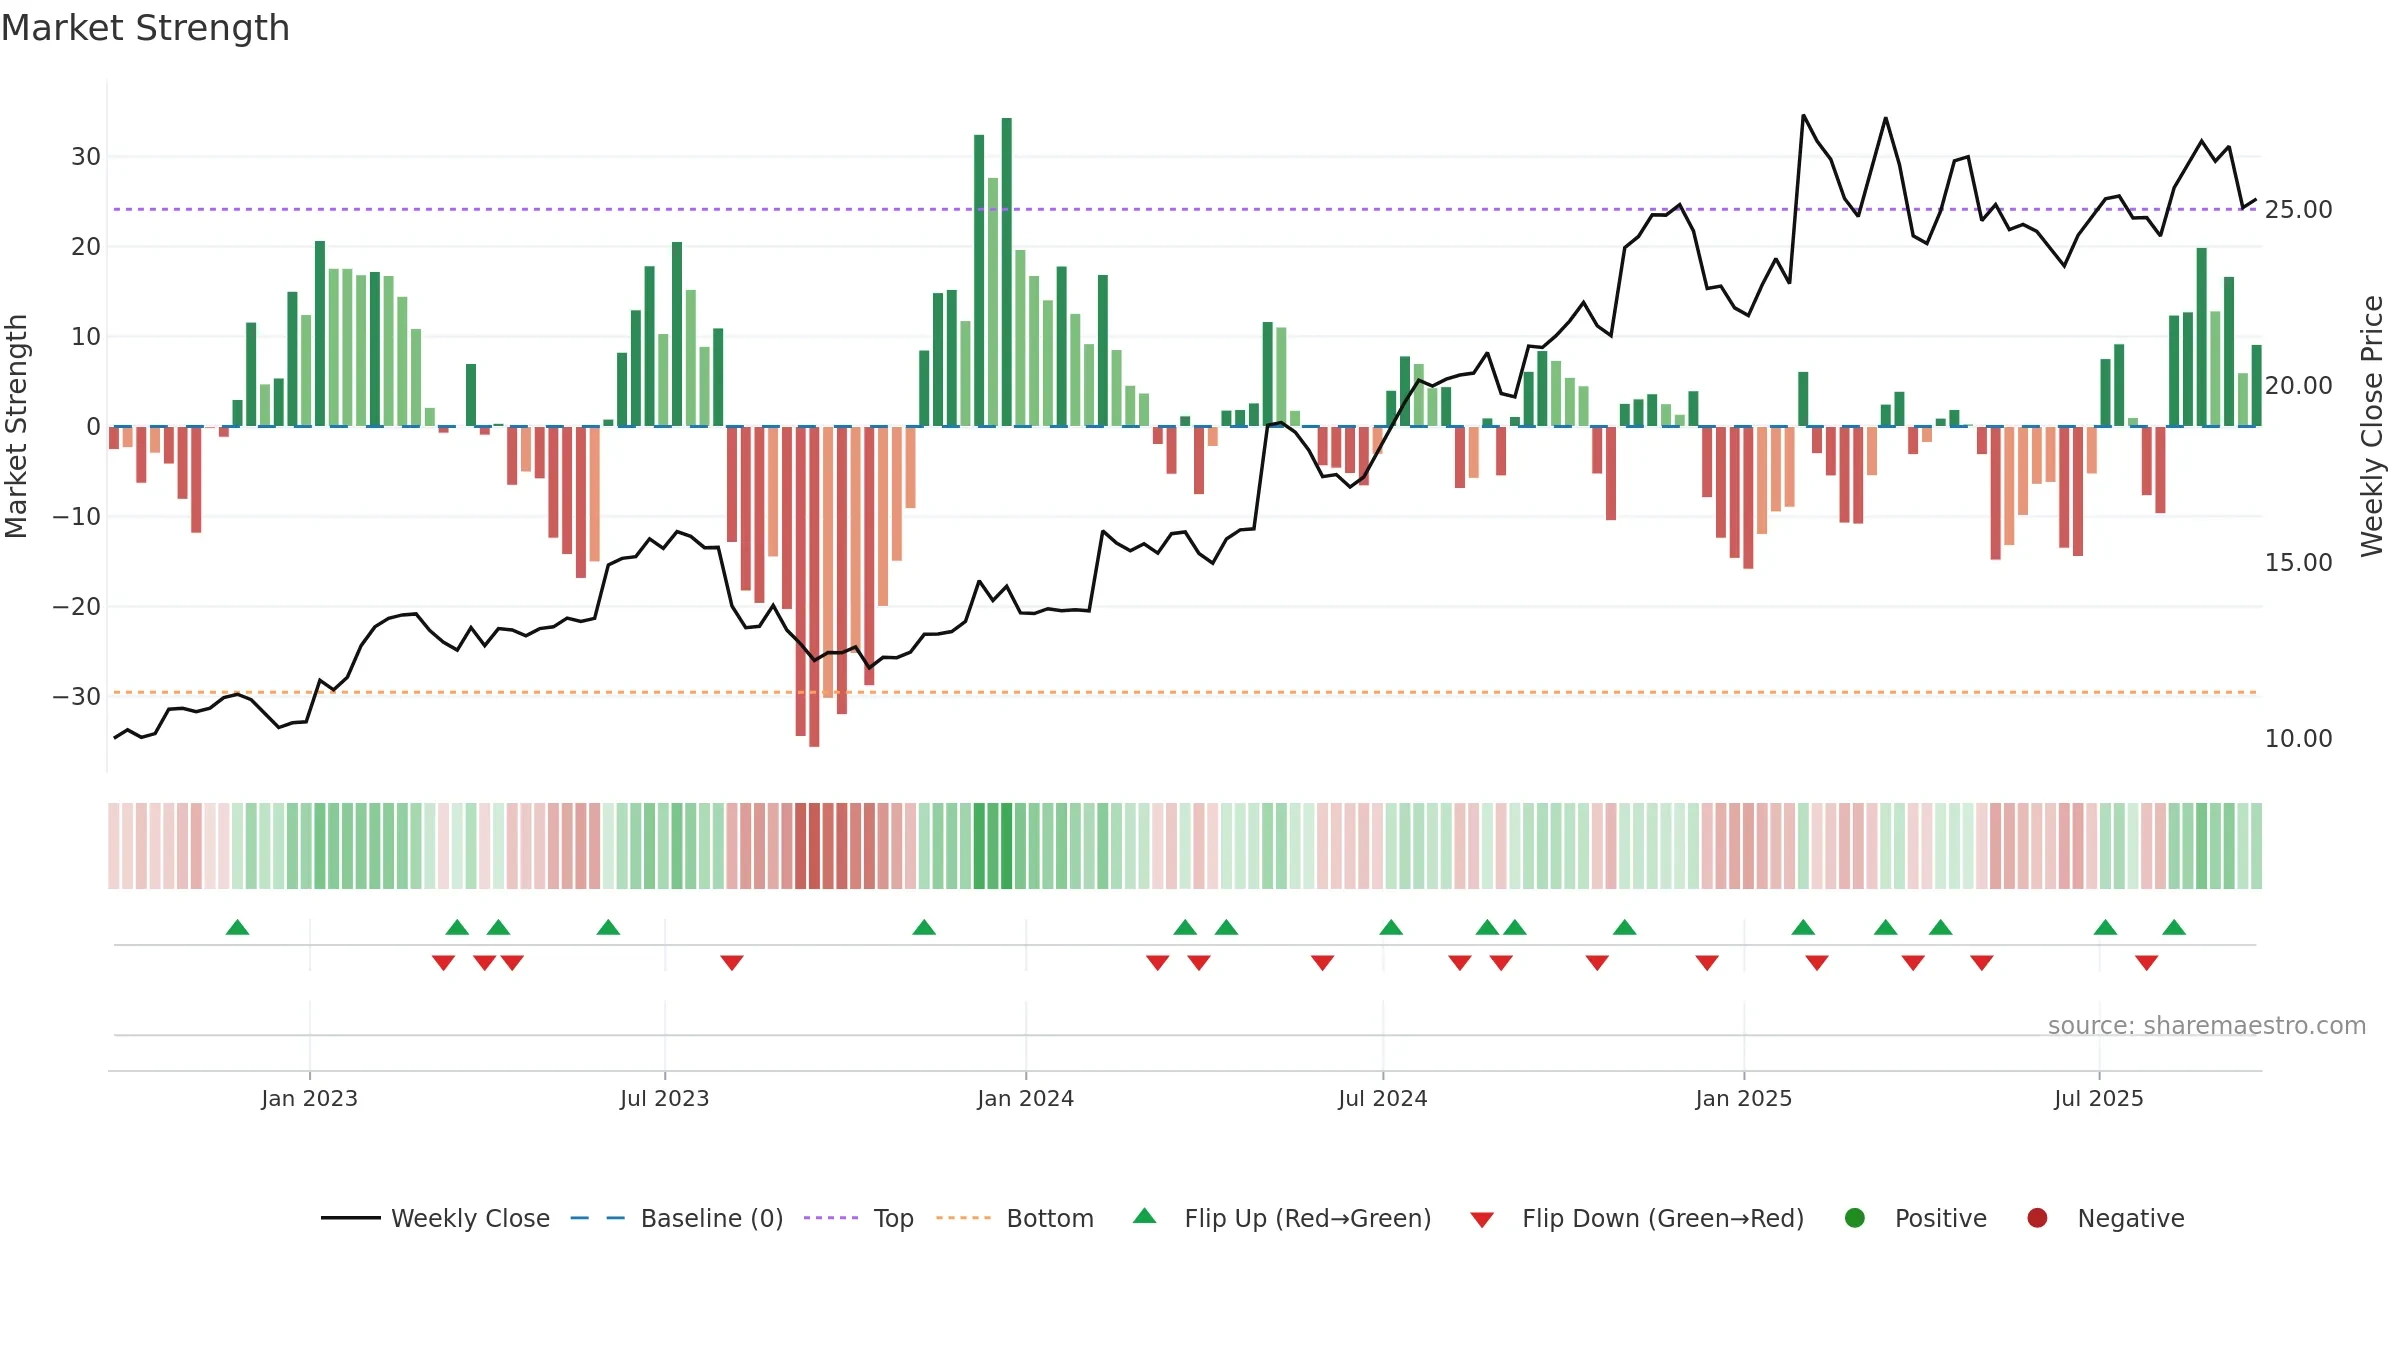Click the Jul 2023 x-axis label
Viewport: 2400px width, 1350px height.
(664, 1099)
